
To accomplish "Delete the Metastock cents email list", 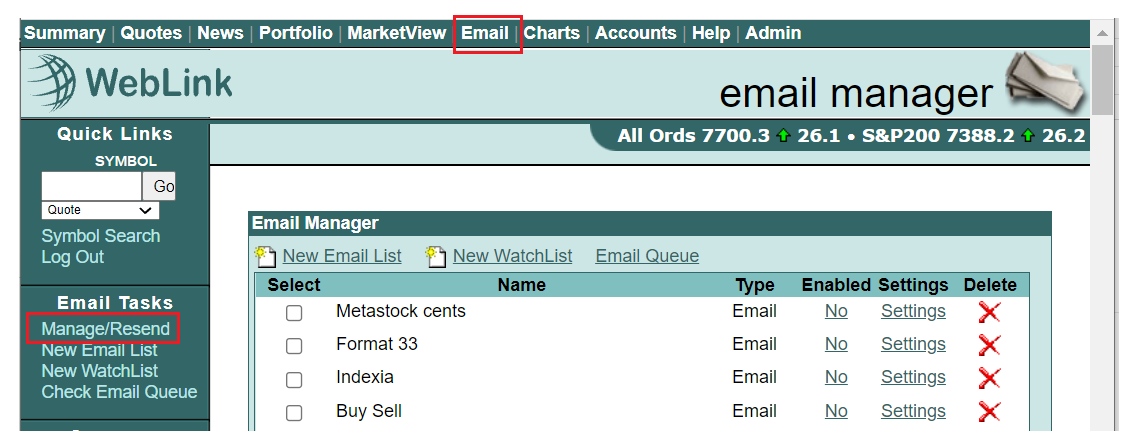I will [x=989, y=312].
